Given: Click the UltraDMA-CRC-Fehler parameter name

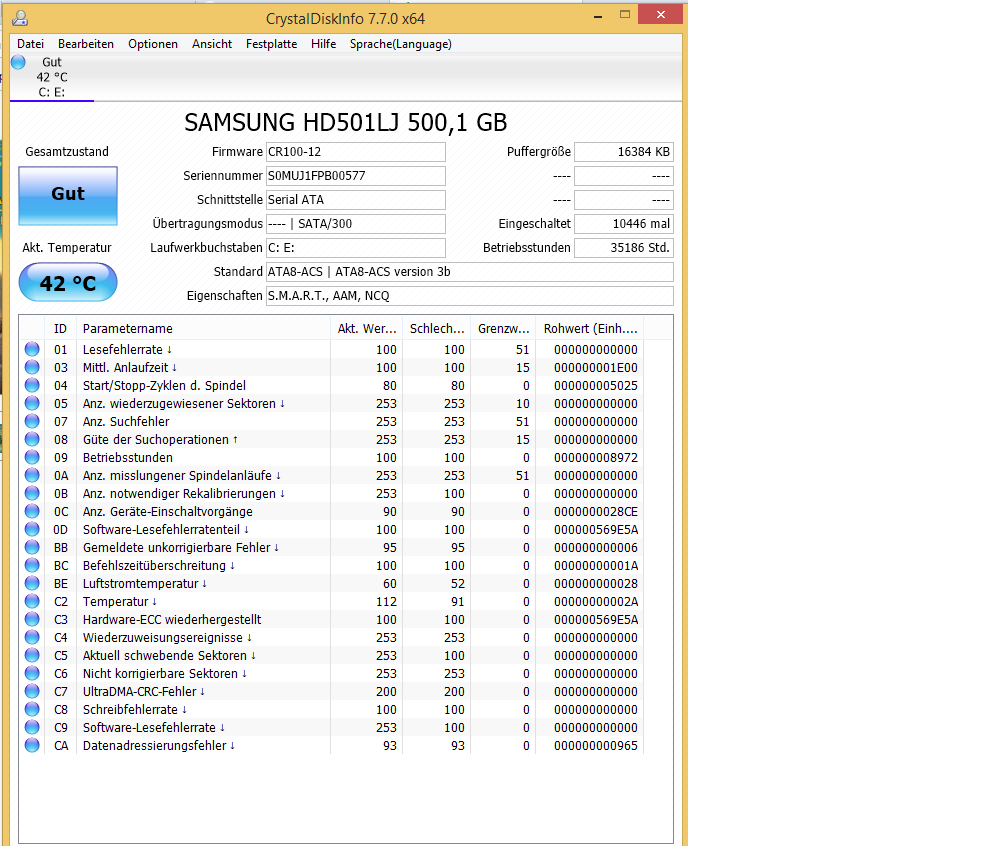Looking at the screenshot, I should click(x=140, y=692).
